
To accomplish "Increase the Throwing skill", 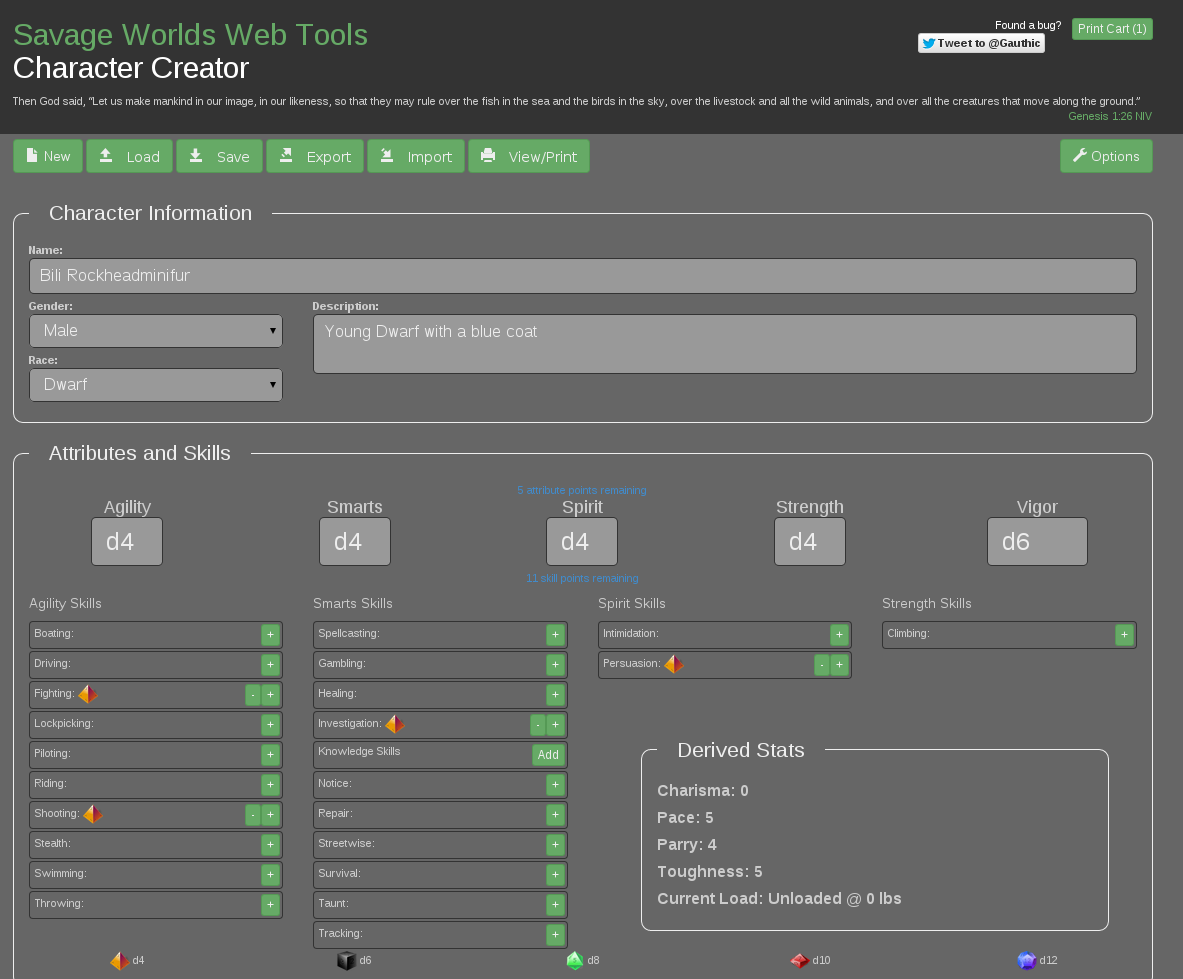I will [270, 904].
